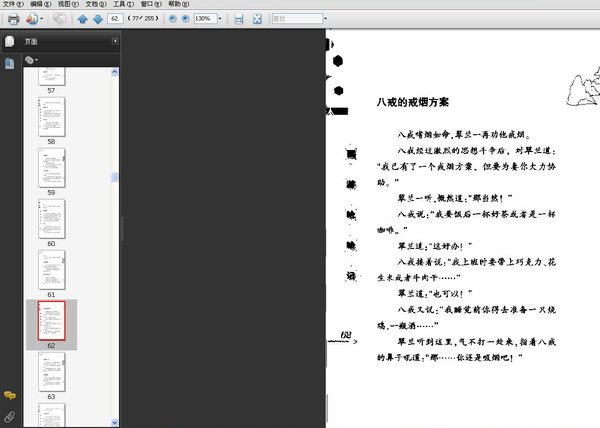This screenshot has height=428, width=600.
Task: Click the line starting 八戒经过激烈的思想斗争后
Action: tap(476, 150)
